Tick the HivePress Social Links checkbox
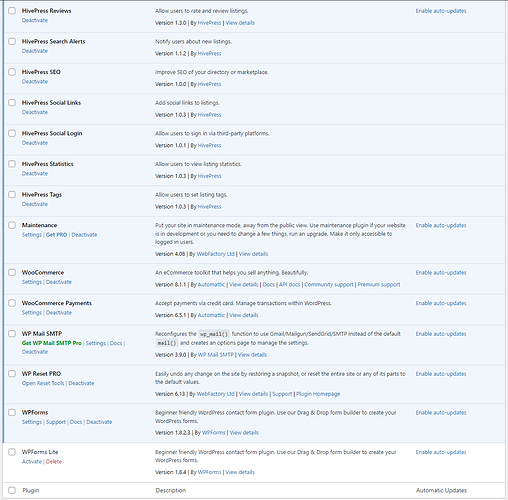508x500 pixels. click(x=12, y=103)
